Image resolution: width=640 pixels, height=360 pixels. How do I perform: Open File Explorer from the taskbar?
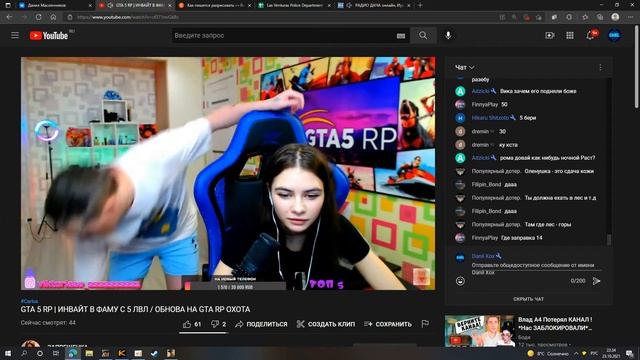89,353
